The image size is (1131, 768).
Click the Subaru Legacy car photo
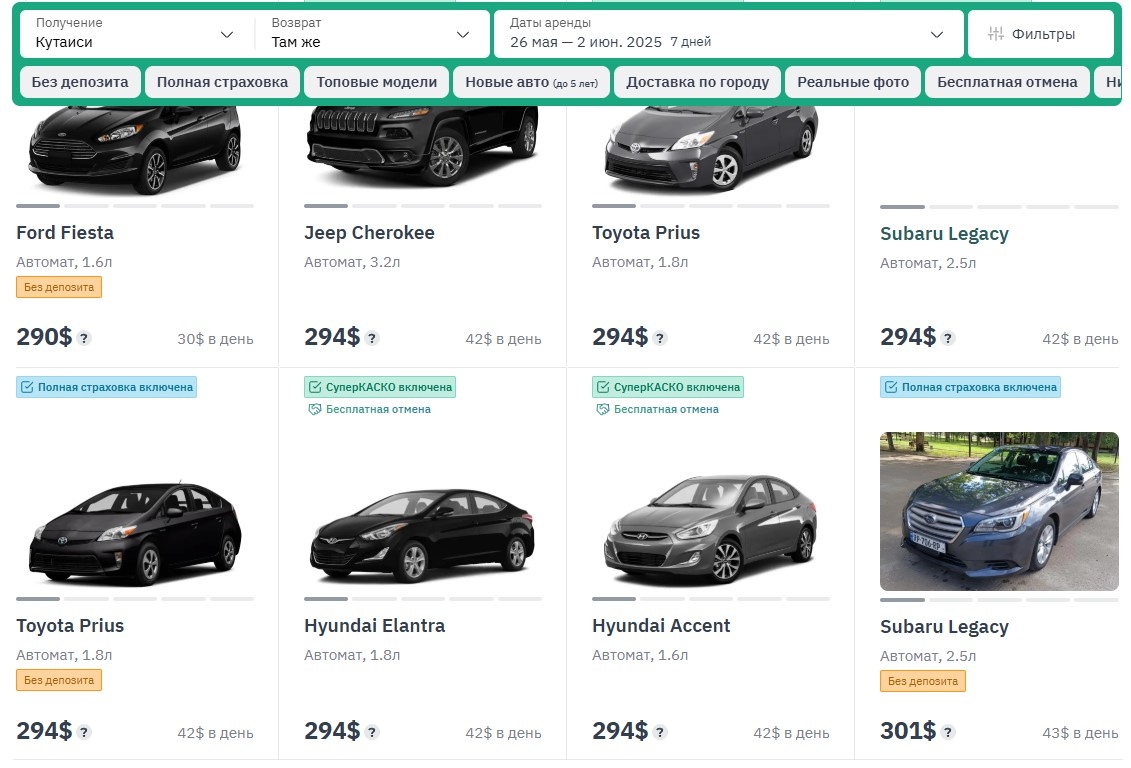[x=999, y=511]
